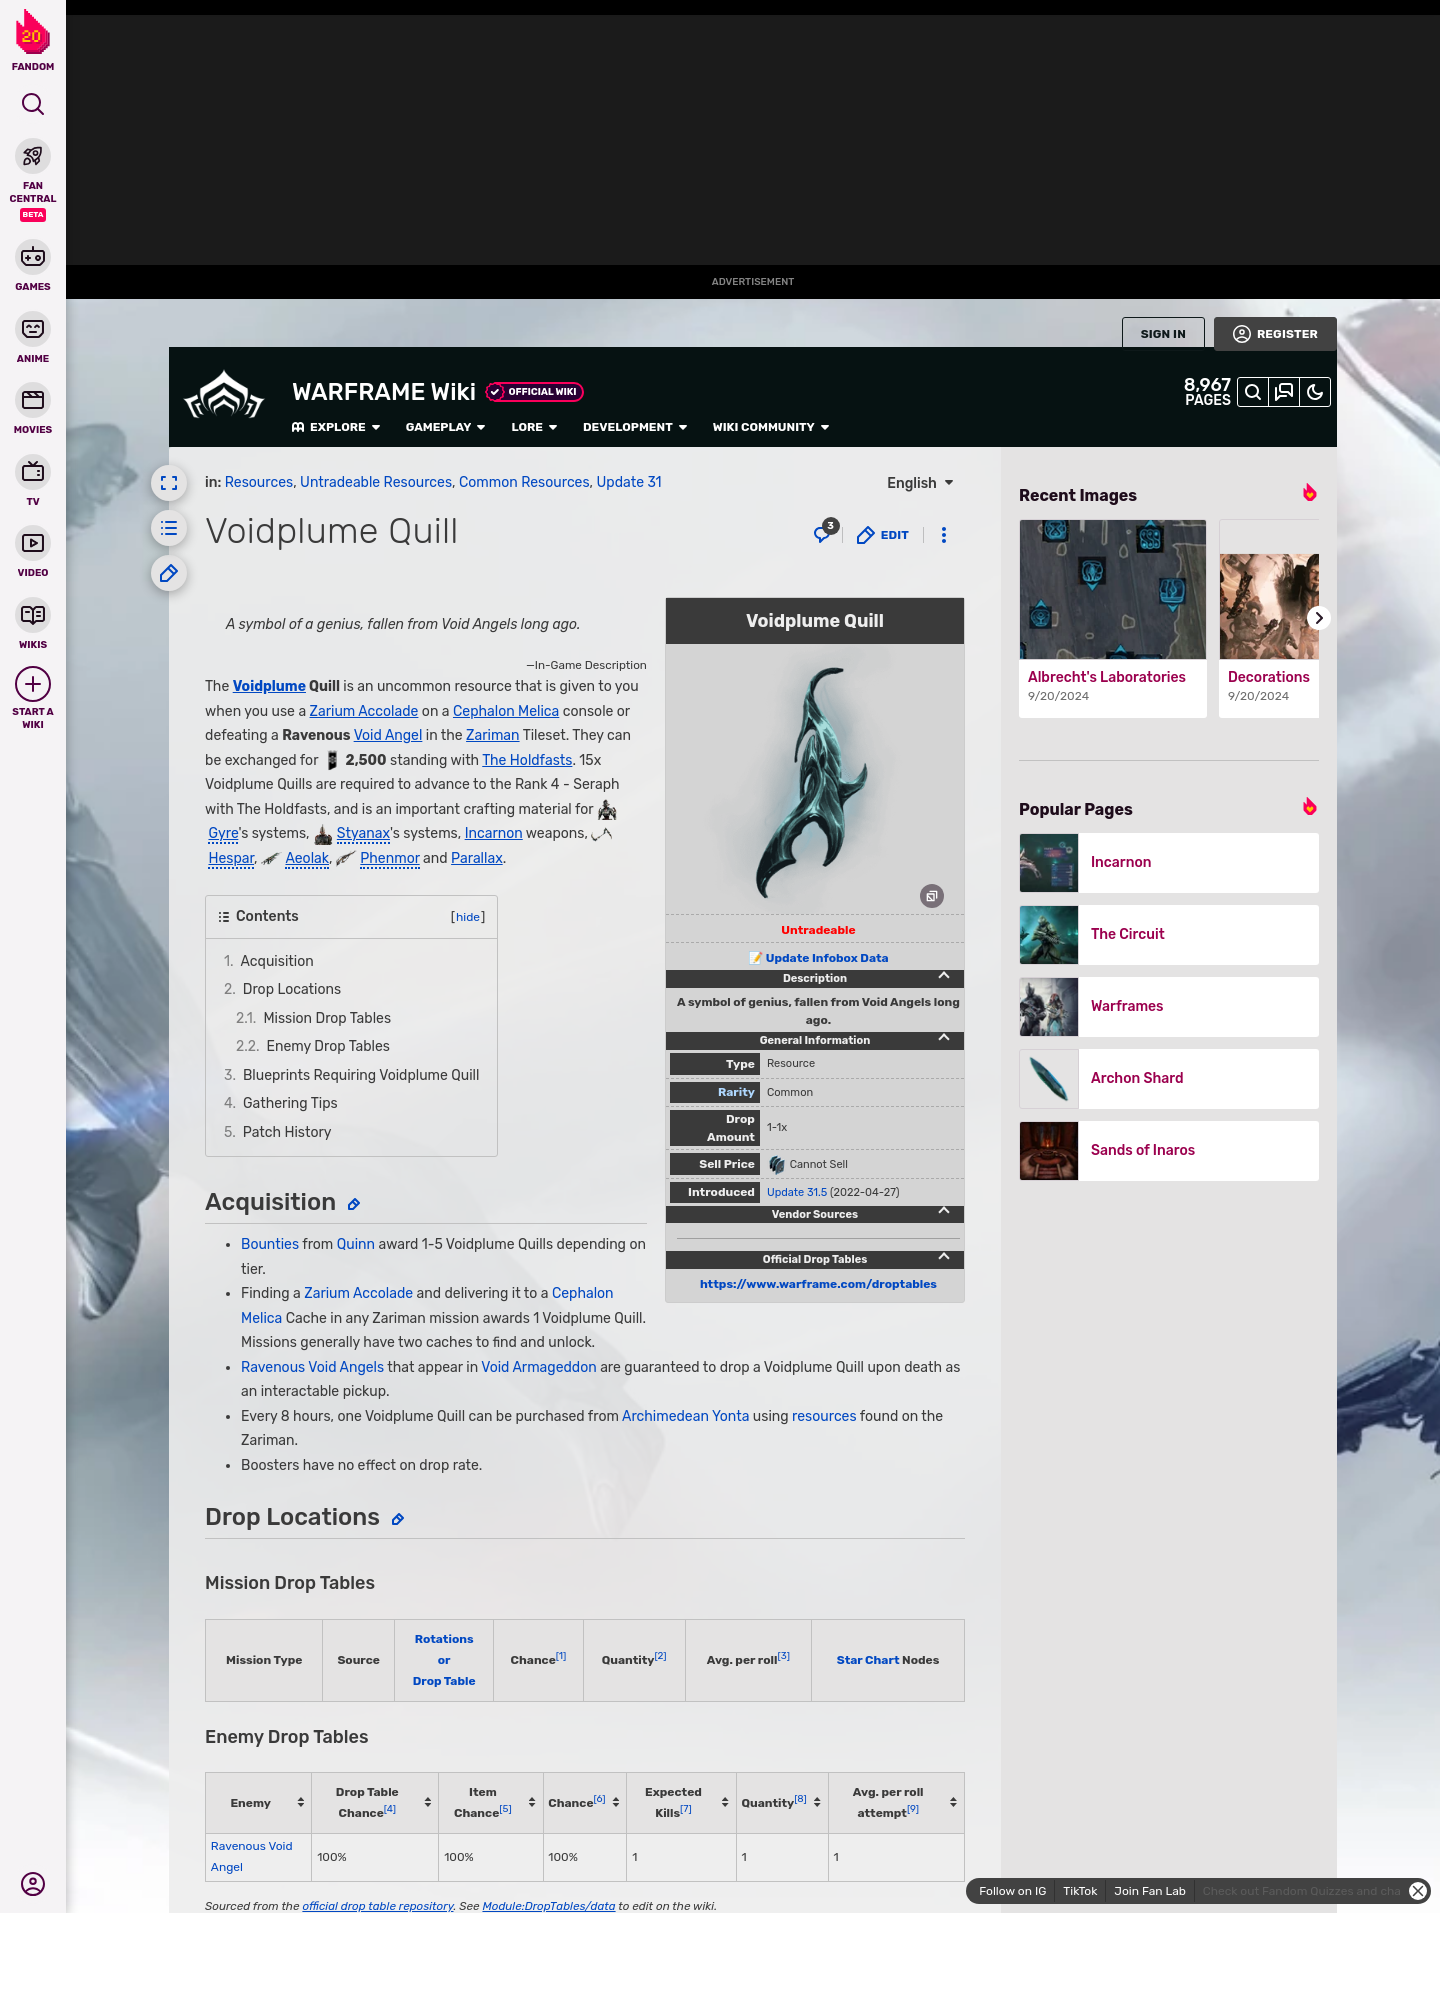Open The Circuit popular page
This screenshot has height=2000, width=1440.
pyautogui.click(x=1169, y=935)
